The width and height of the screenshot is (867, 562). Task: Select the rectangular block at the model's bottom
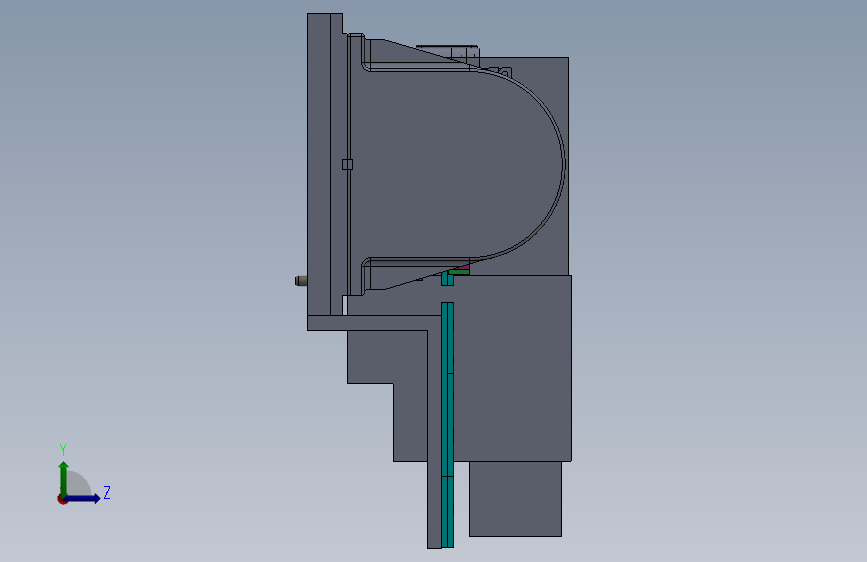coord(515,499)
